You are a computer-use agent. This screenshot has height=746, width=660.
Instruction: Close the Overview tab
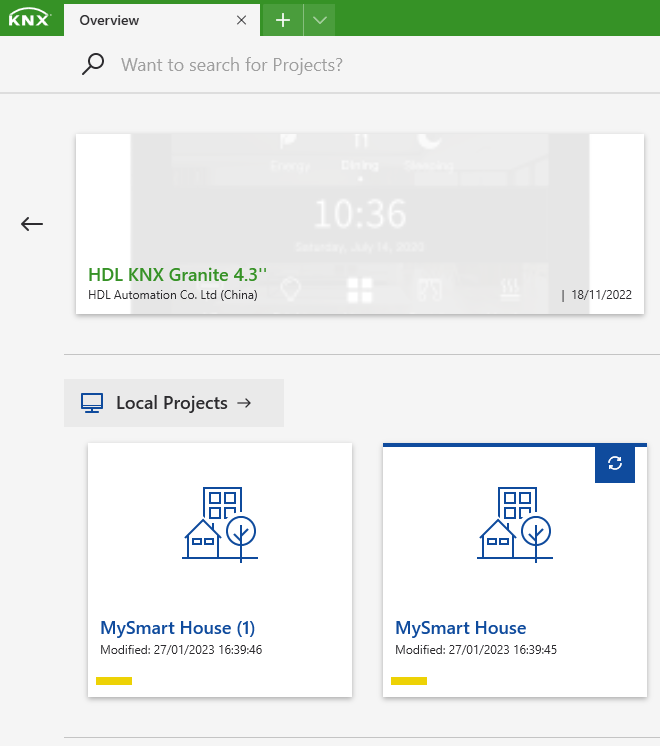point(242,20)
